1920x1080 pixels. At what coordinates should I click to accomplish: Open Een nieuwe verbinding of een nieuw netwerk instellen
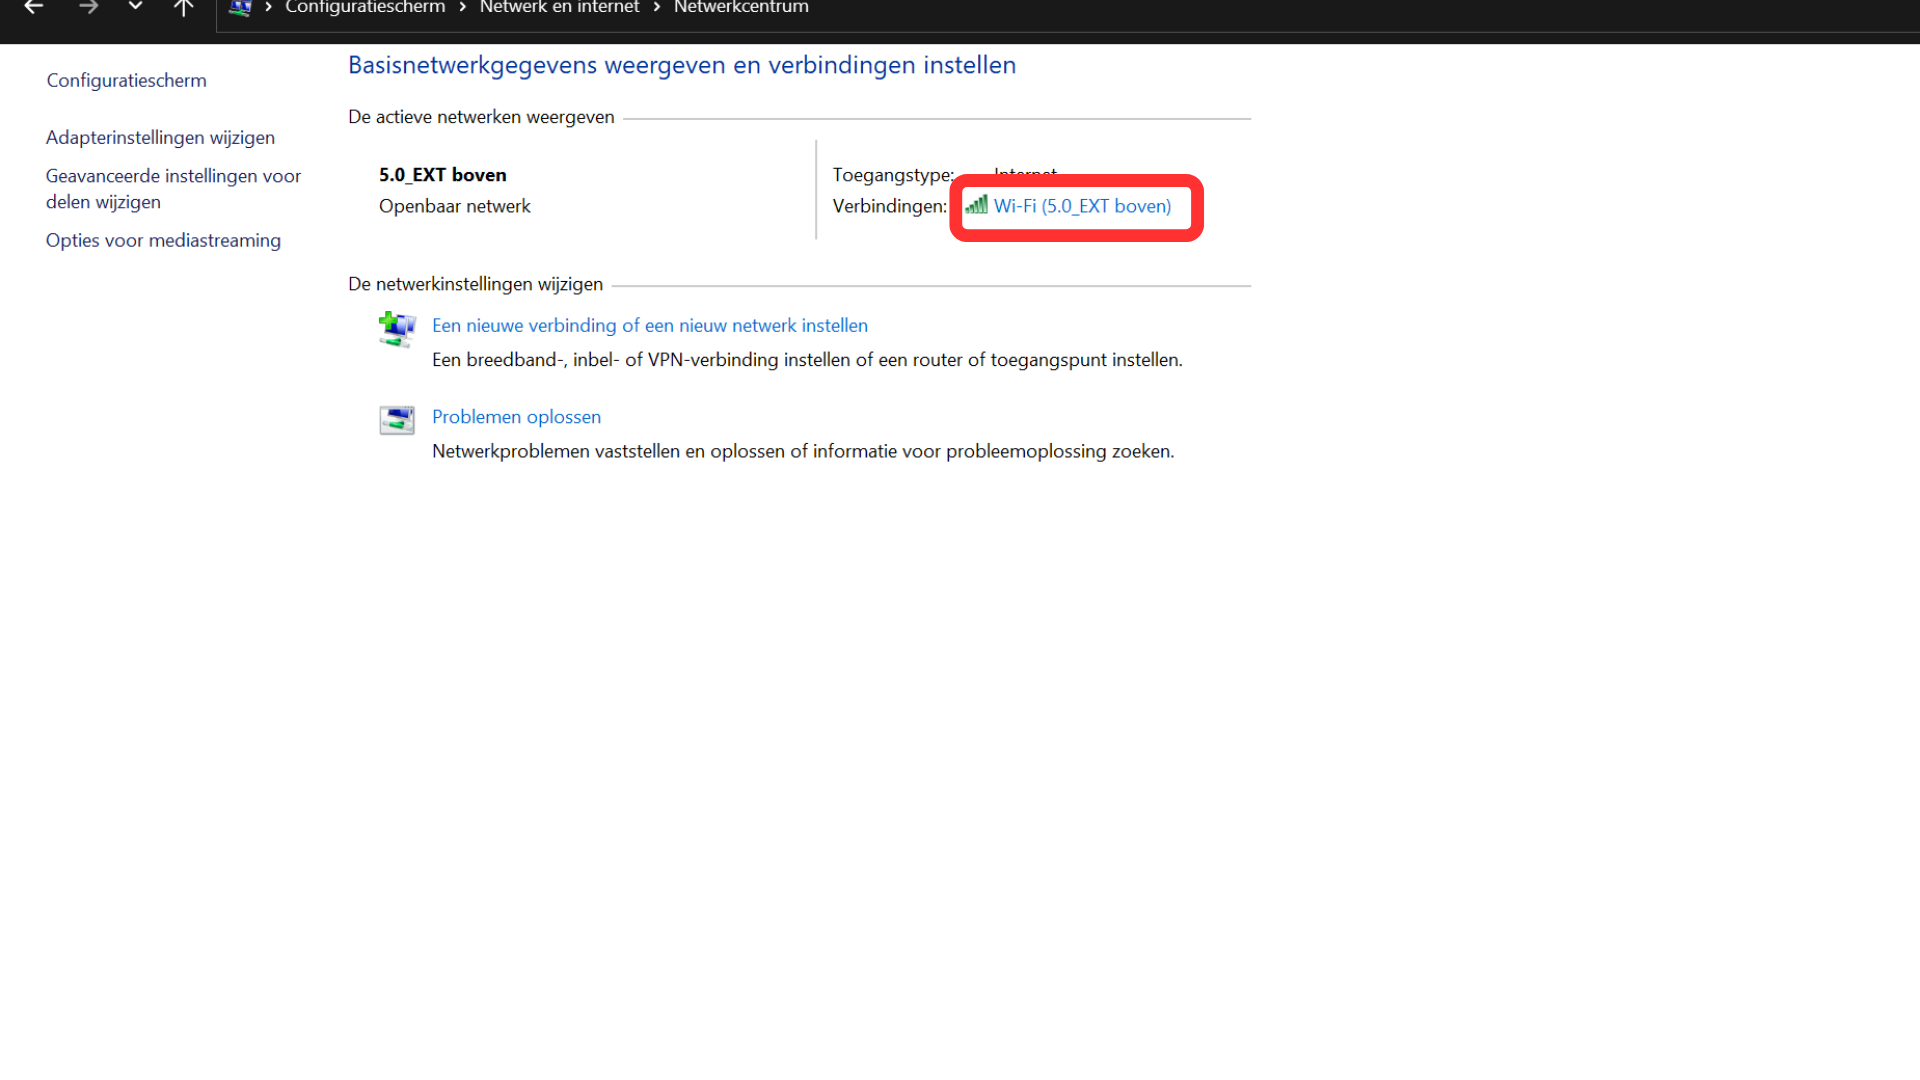pos(649,325)
